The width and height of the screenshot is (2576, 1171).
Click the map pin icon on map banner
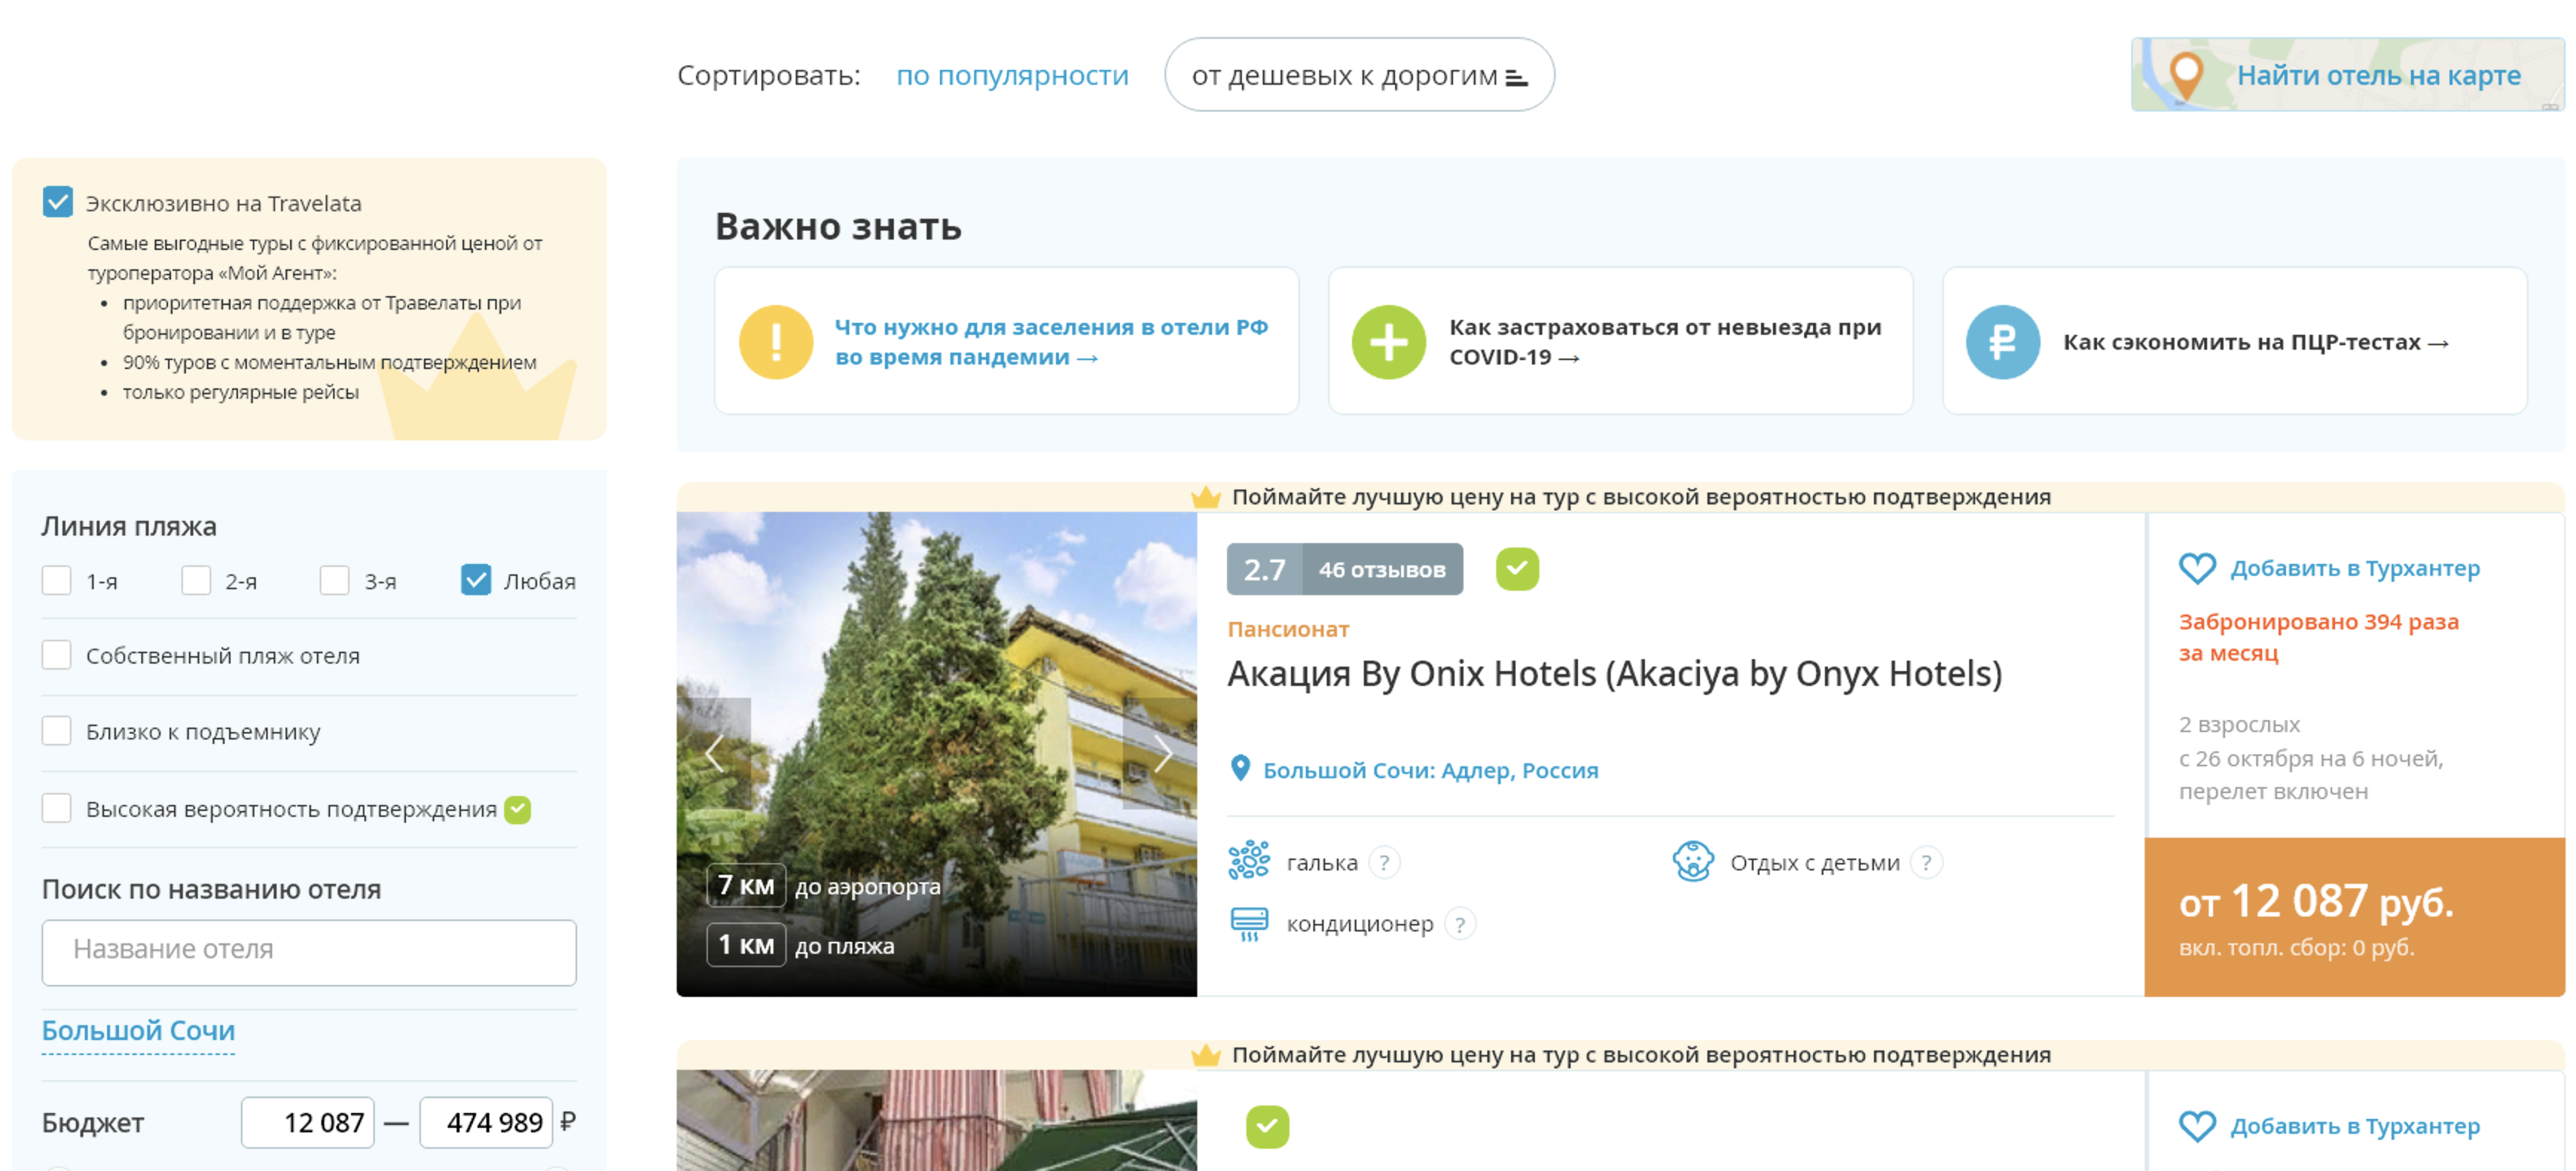pyautogui.click(x=2186, y=75)
